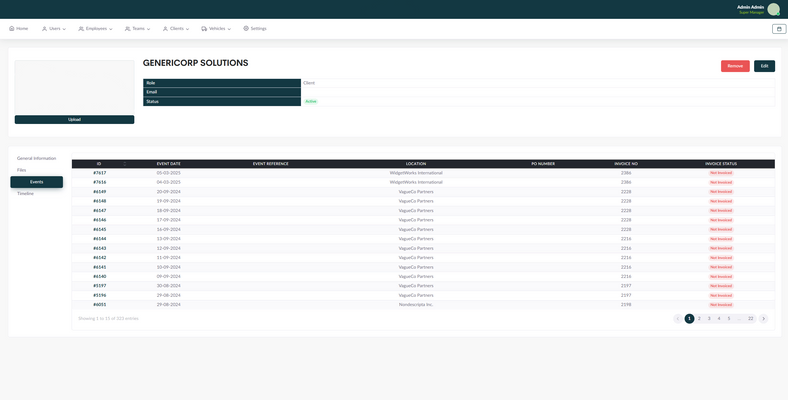Open event #6146
Viewport: 788px width, 400px height.
tap(100, 220)
